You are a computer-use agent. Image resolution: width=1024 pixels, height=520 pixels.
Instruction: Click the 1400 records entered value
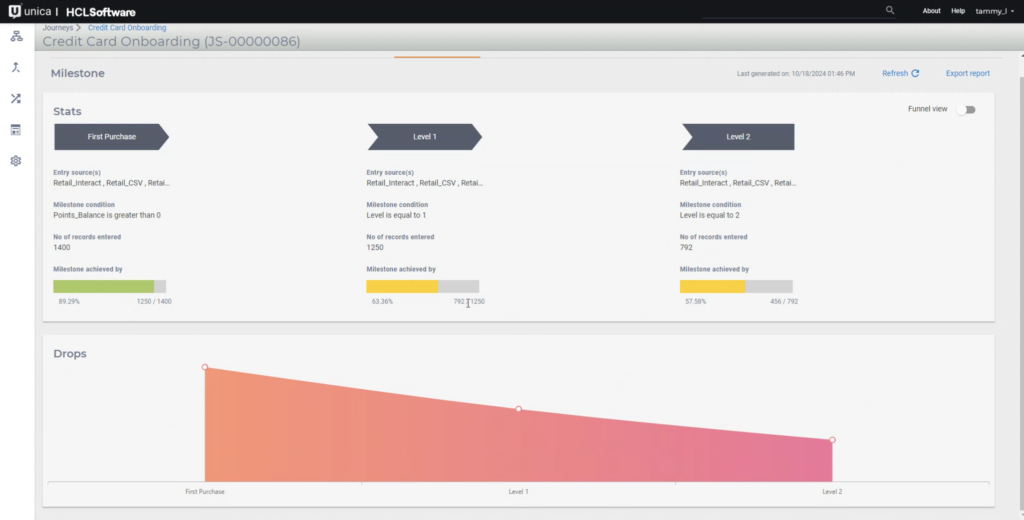pos(62,248)
